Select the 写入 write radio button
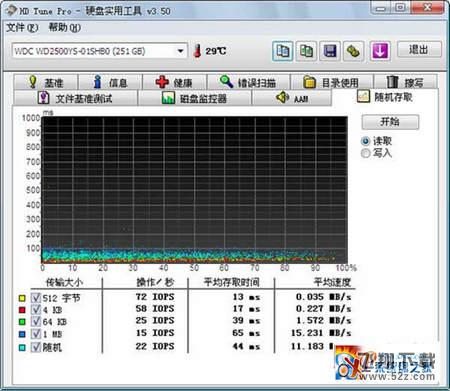Viewport: 450px width, 391px height. click(366, 153)
